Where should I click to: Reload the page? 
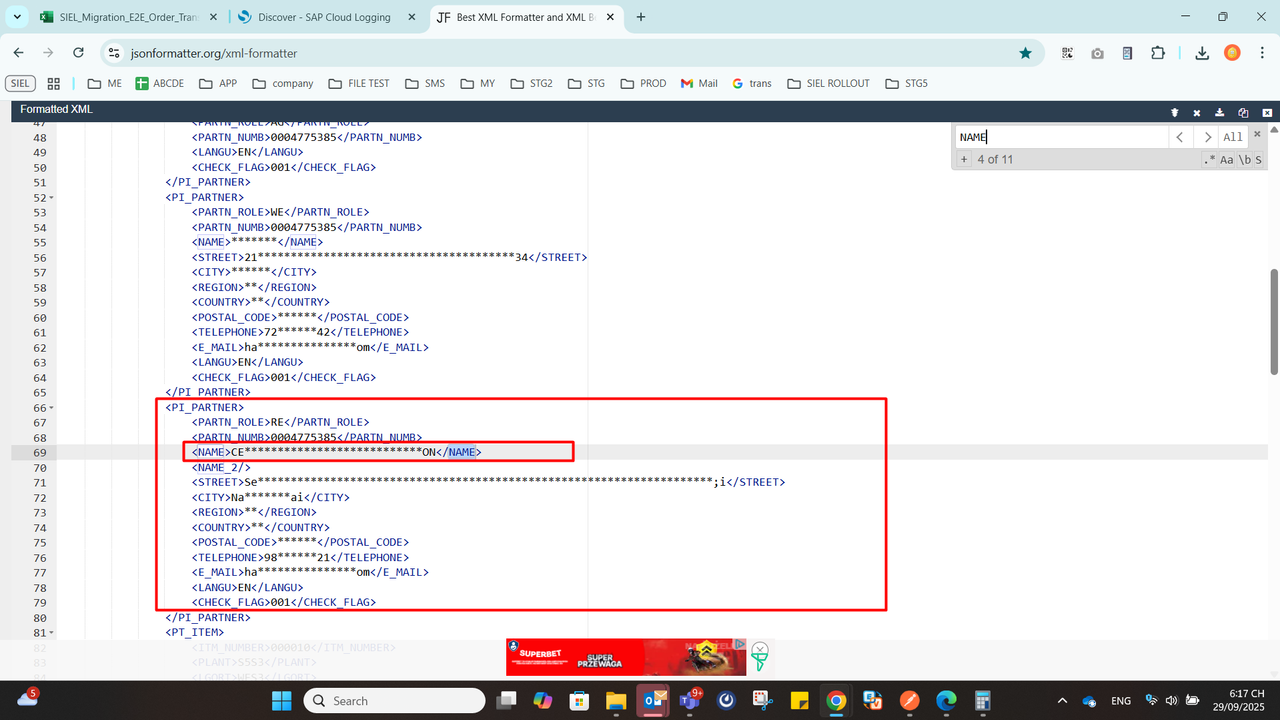point(79,53)
